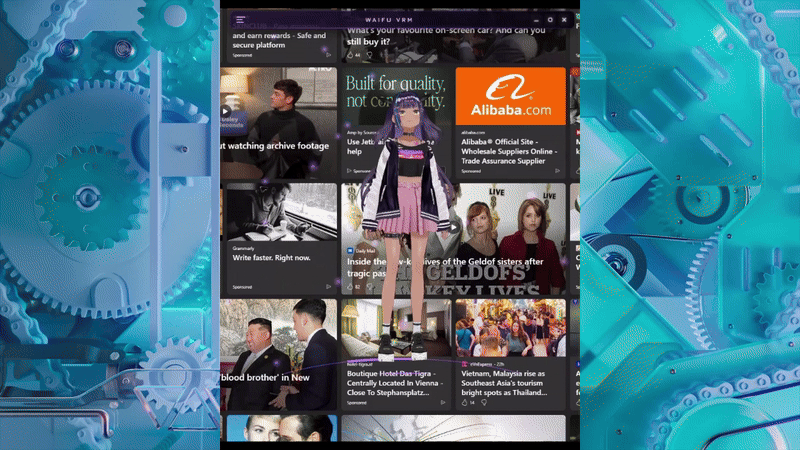Screen dimensions: 800x450
Task: Click the Alibaba.com orange logo image
Action: tap(511, 96)
